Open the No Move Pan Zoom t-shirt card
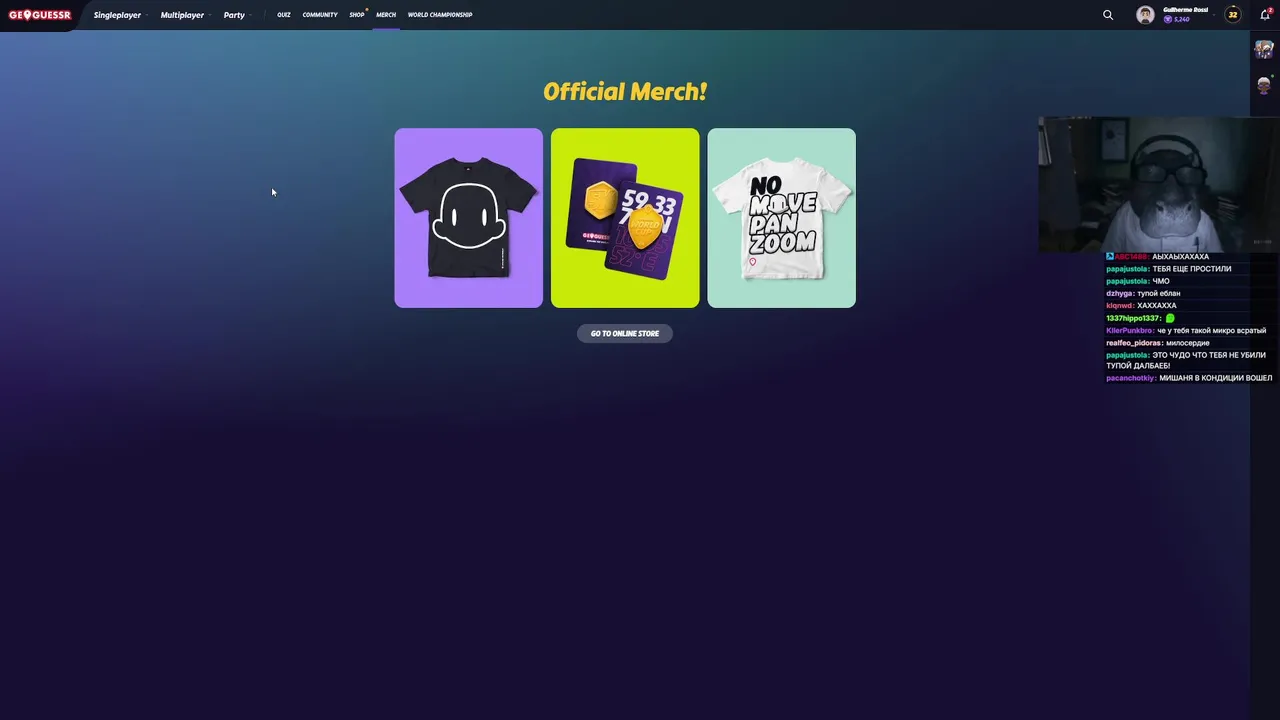This screenshot has height=720, width=1280. (781, 218)
